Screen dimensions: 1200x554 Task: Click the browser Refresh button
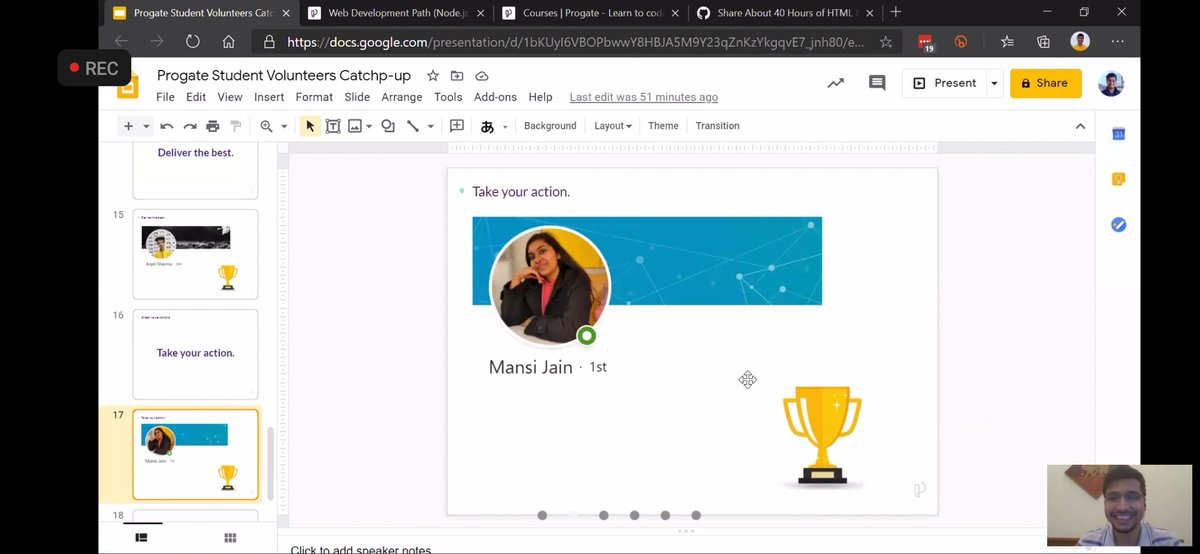pos(194,42)
